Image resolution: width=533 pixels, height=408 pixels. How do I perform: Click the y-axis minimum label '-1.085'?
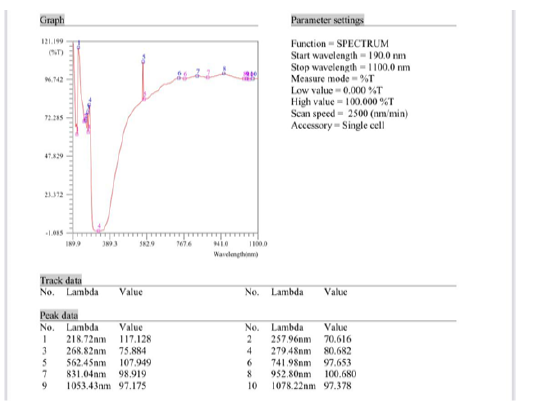point(54,233)
